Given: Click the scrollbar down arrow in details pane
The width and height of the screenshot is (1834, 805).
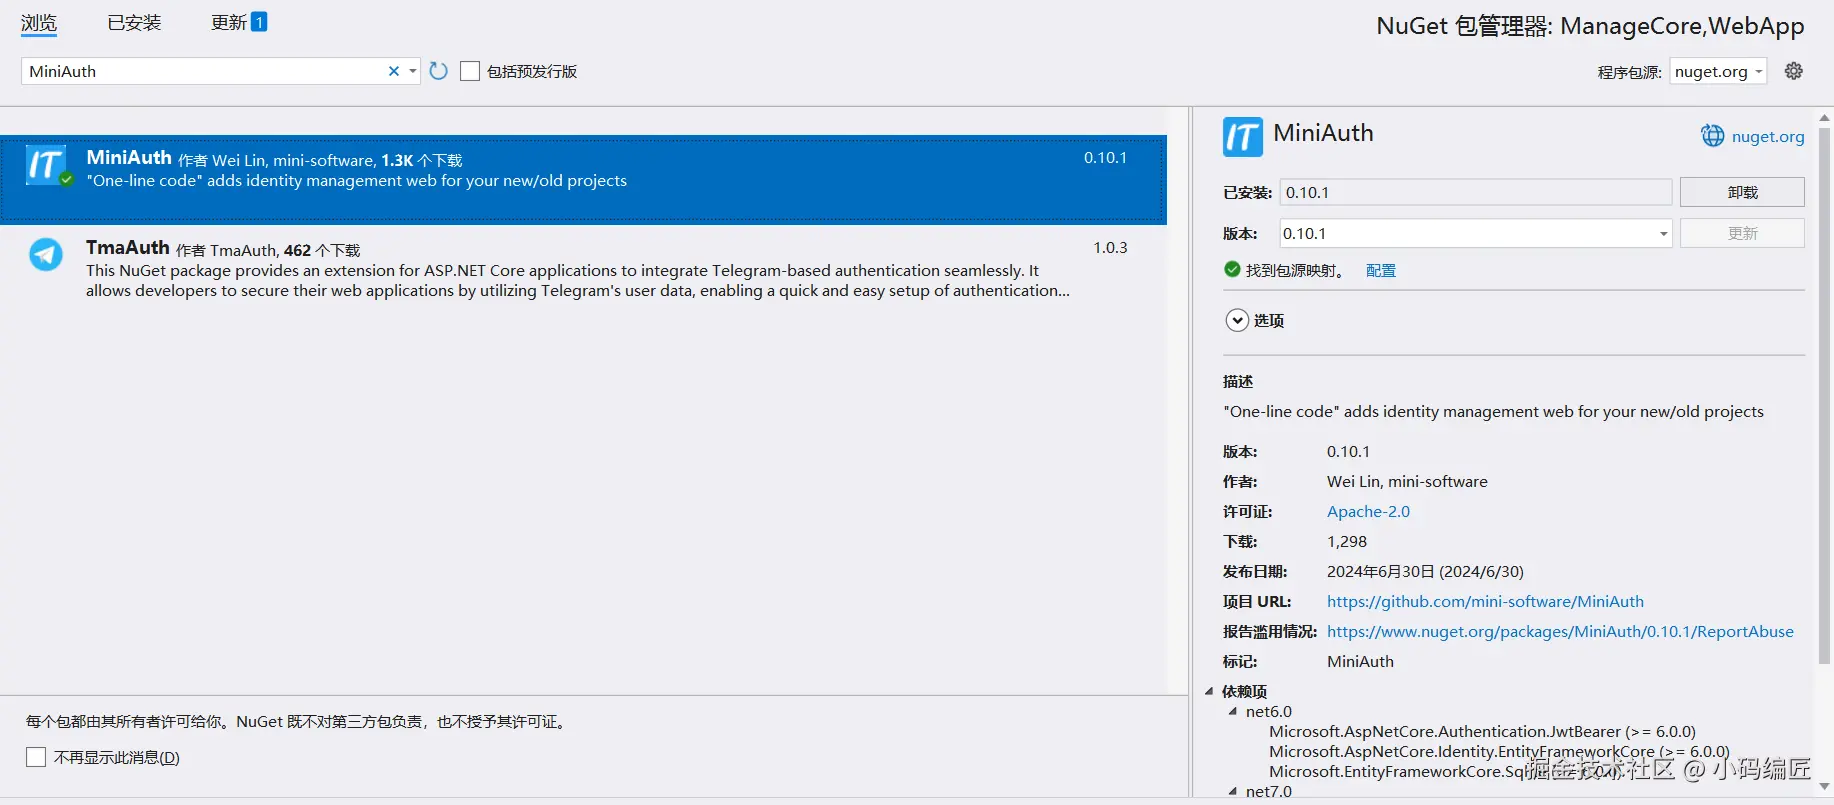Looking at the screenshot, I should (x=1824, y=787).
